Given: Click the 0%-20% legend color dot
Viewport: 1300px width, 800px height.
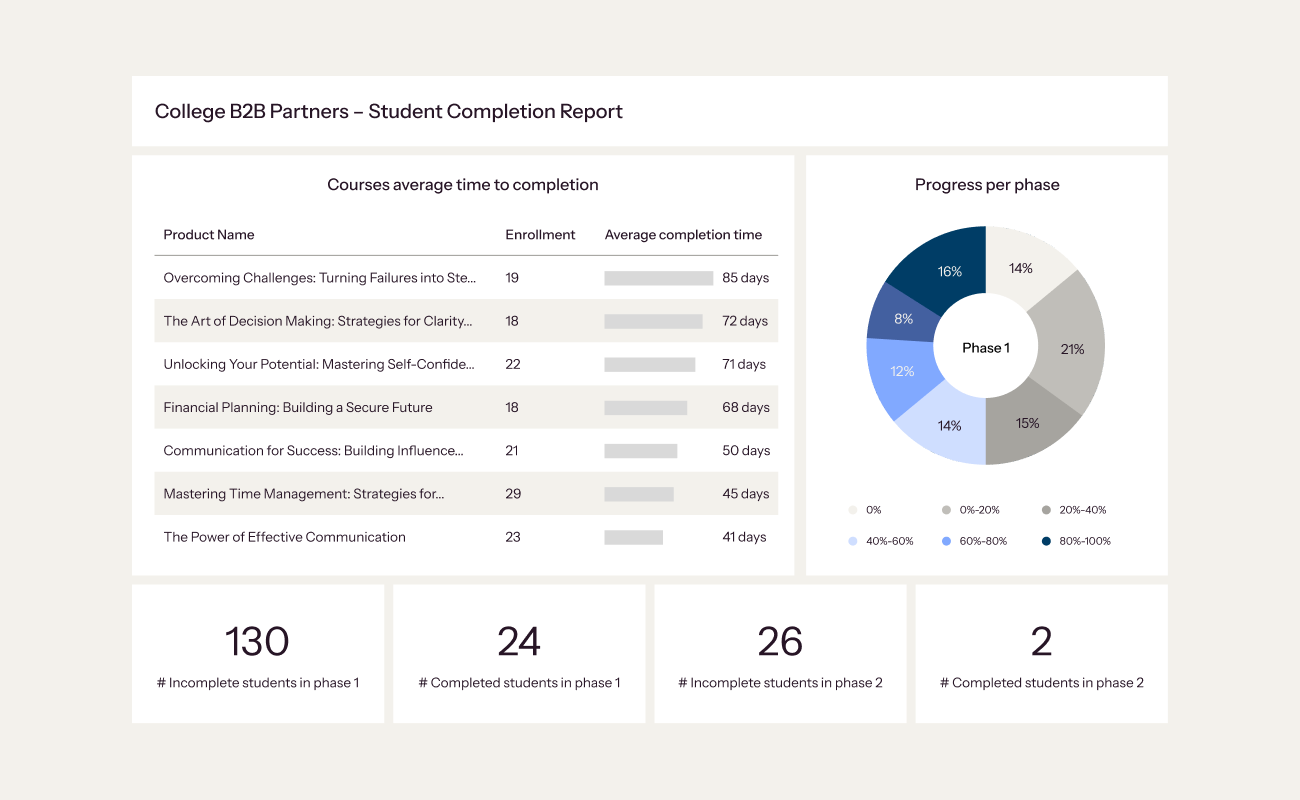Looking at the screenshot, I should click(946, 510).
